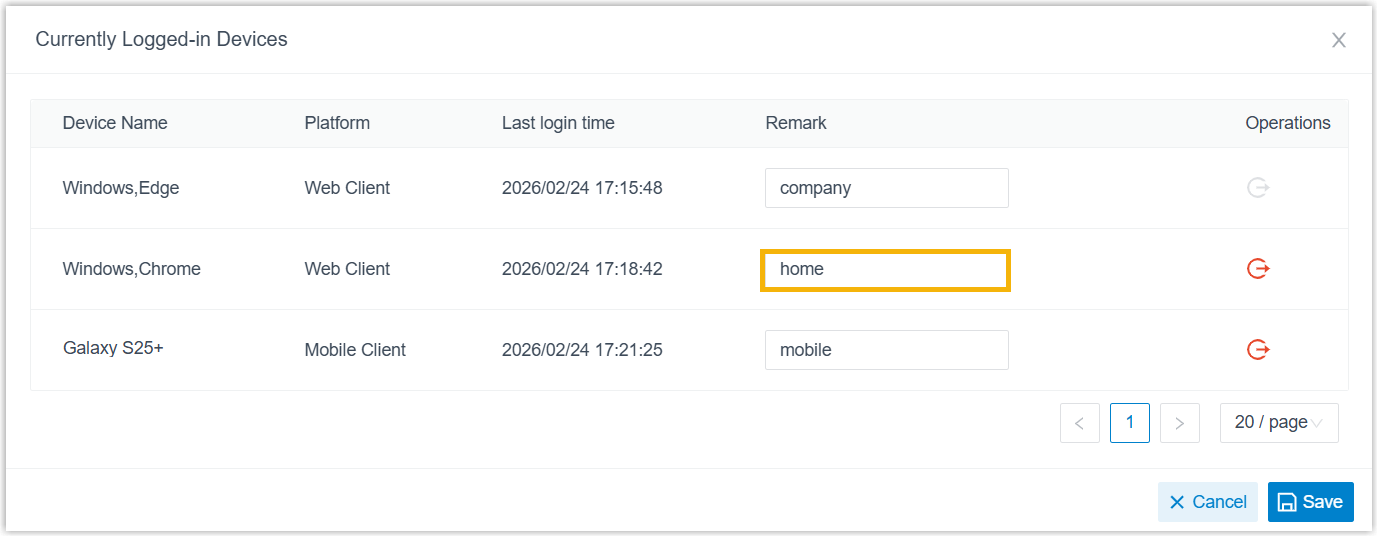Screen dimensions: 1378x537
Task: Click into the "mobile" remark field
Action: [886, 350]
